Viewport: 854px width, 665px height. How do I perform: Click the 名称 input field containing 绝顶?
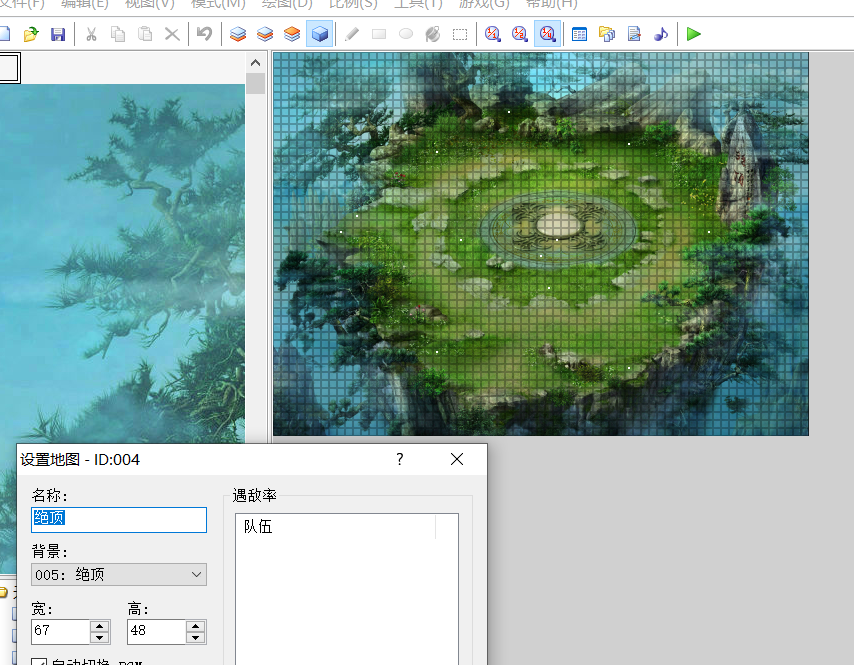click(x=119, y=520)
